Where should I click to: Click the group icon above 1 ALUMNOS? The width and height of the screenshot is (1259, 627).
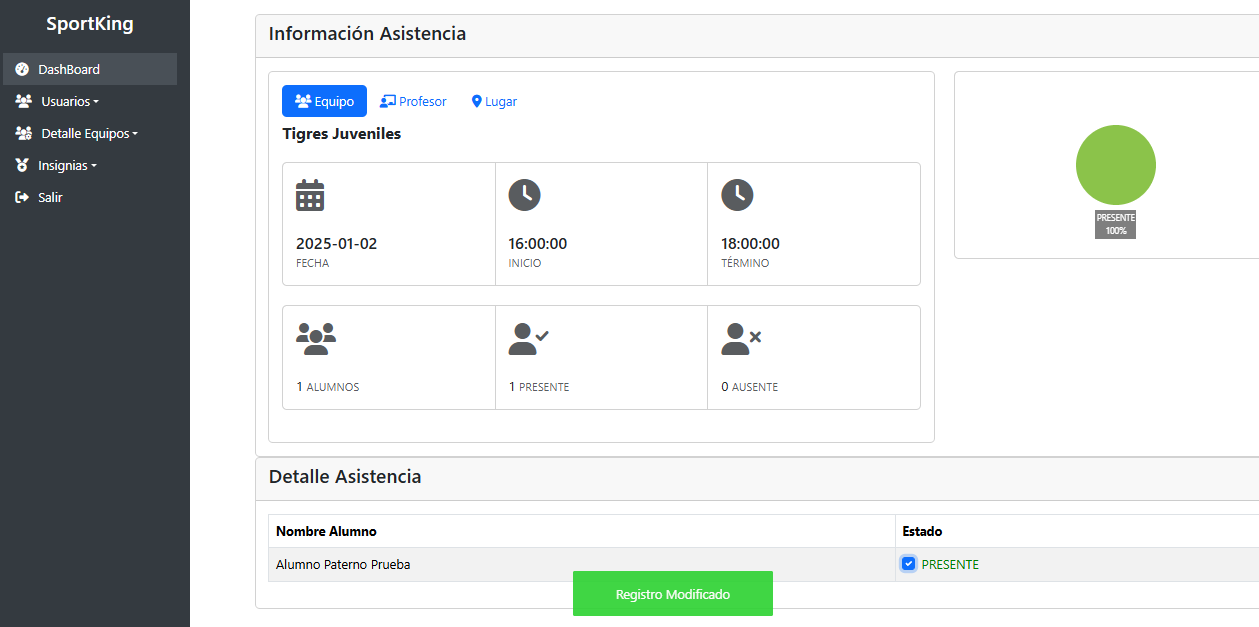(x=316, y=338)
